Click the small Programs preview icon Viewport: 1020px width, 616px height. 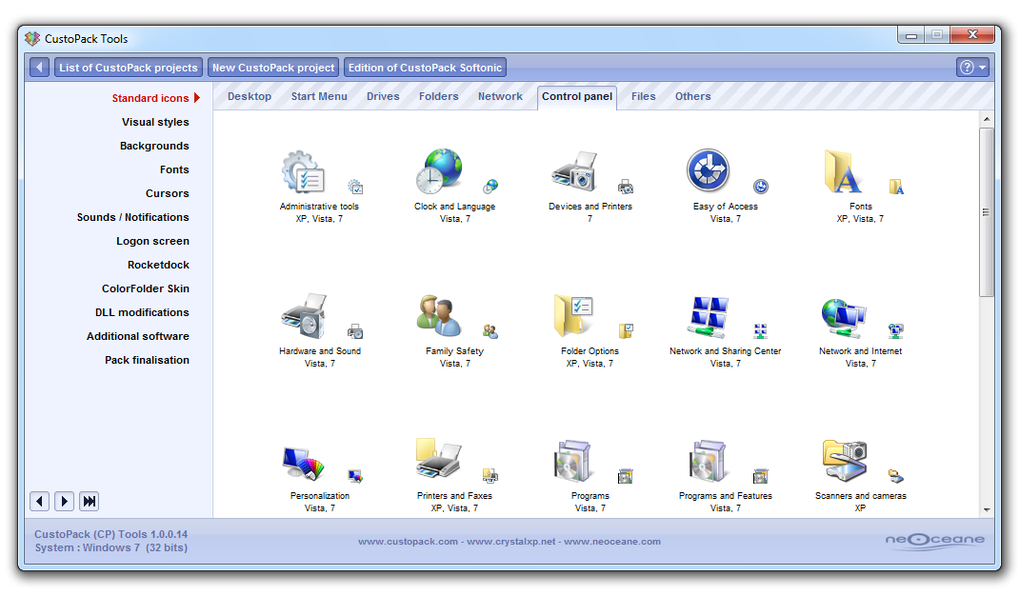click(625, 476)
